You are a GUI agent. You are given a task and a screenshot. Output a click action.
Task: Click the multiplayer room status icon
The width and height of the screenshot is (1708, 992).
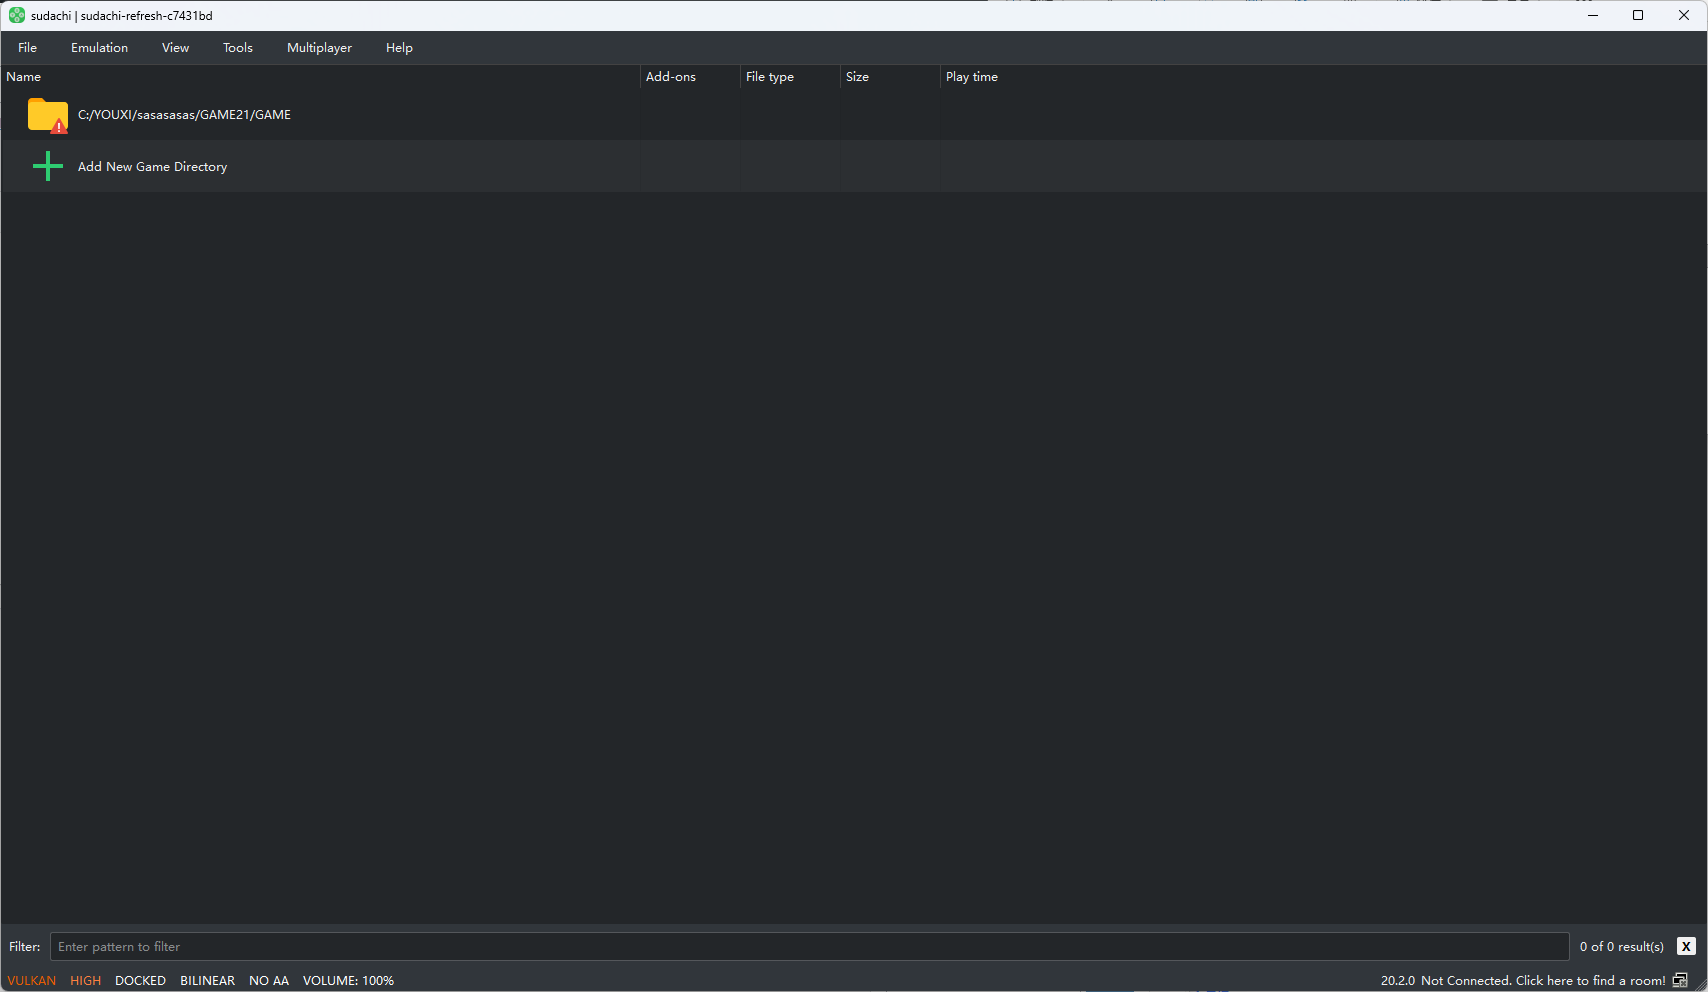click(x=1680, y=980)
